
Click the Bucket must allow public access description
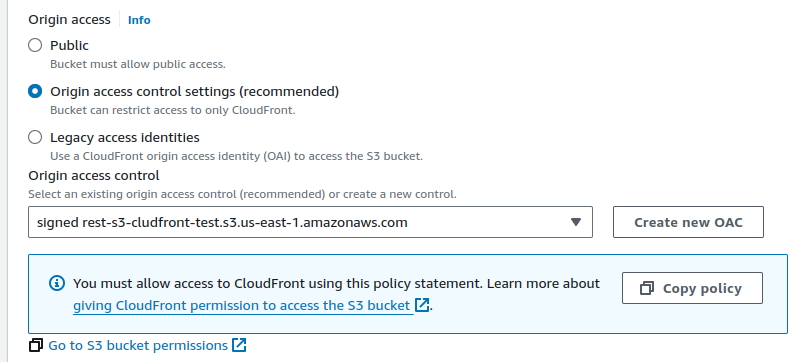click(138, 65)
